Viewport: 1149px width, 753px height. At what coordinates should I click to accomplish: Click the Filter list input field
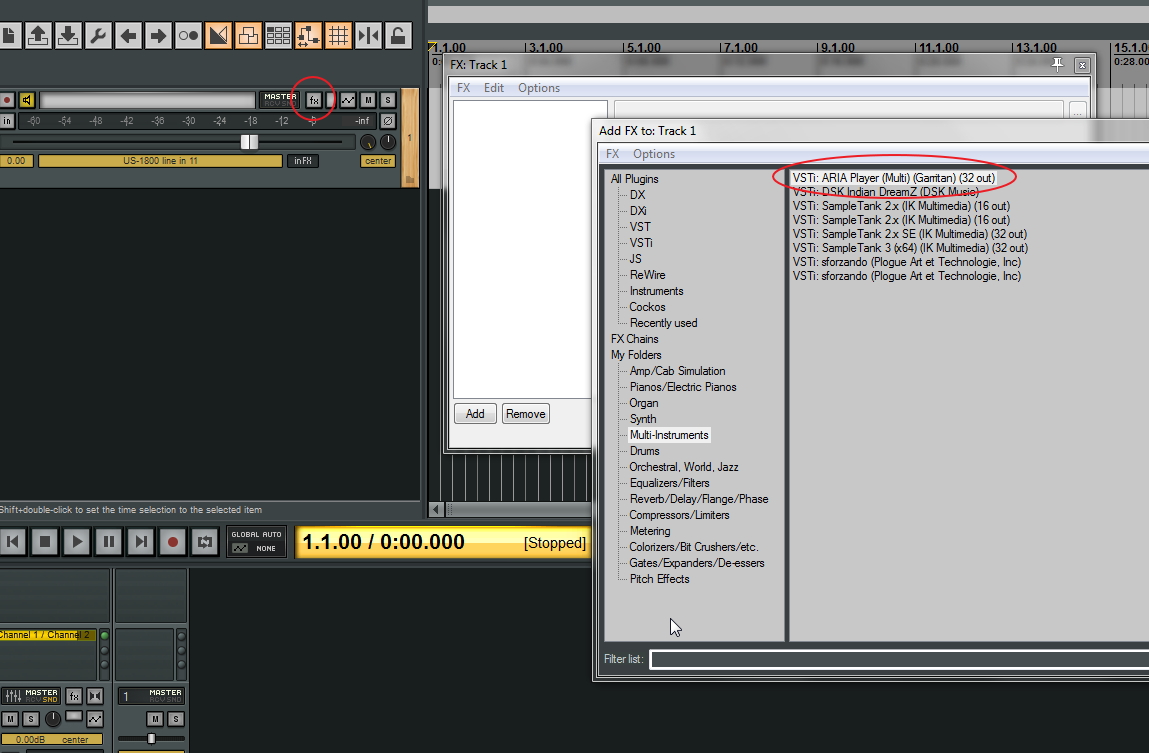click(x=899, y=659)
